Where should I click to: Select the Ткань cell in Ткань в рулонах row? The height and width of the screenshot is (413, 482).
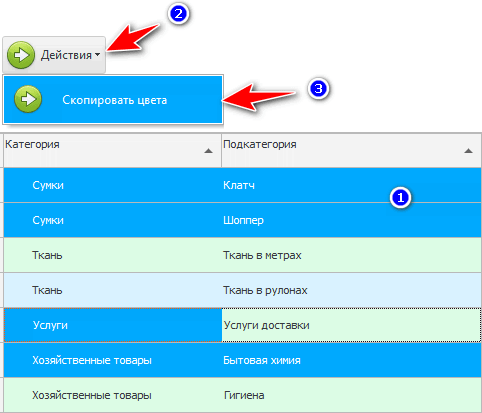pyautogui.click(x=113, y=290)
